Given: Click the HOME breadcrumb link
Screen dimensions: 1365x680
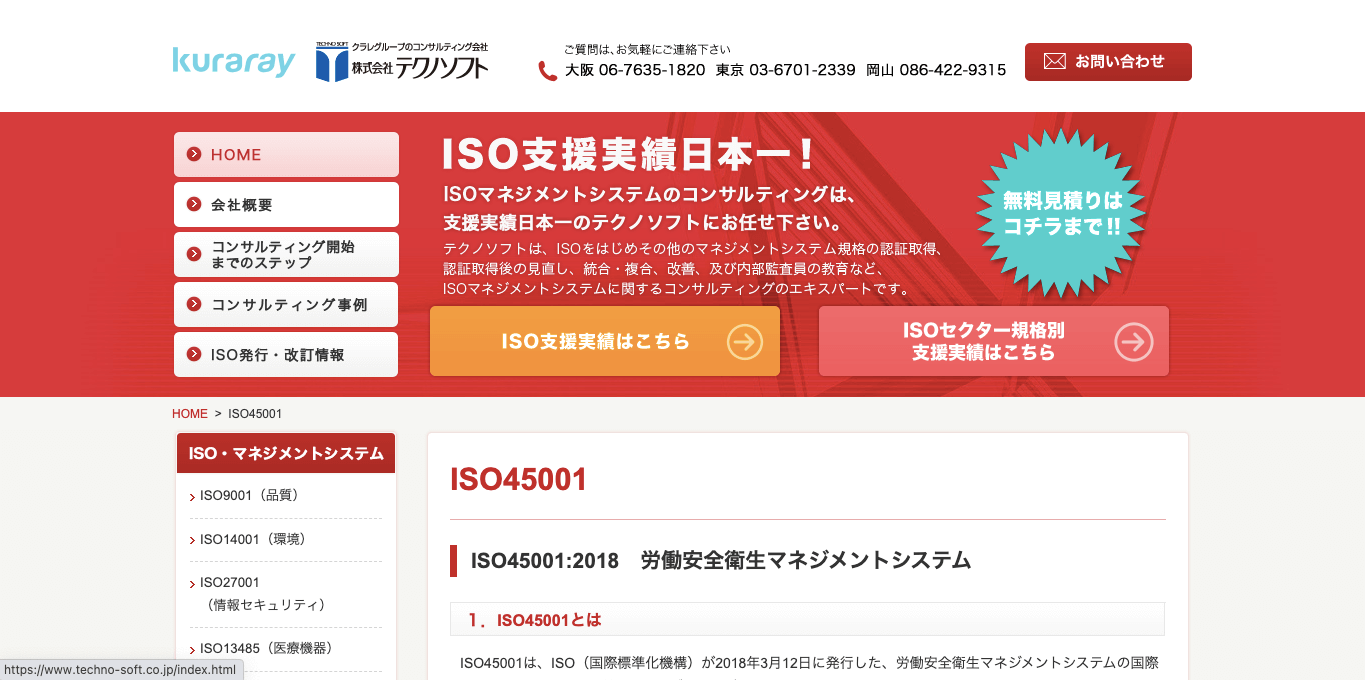Looking at the screenshot, I should tap(190, 414).
